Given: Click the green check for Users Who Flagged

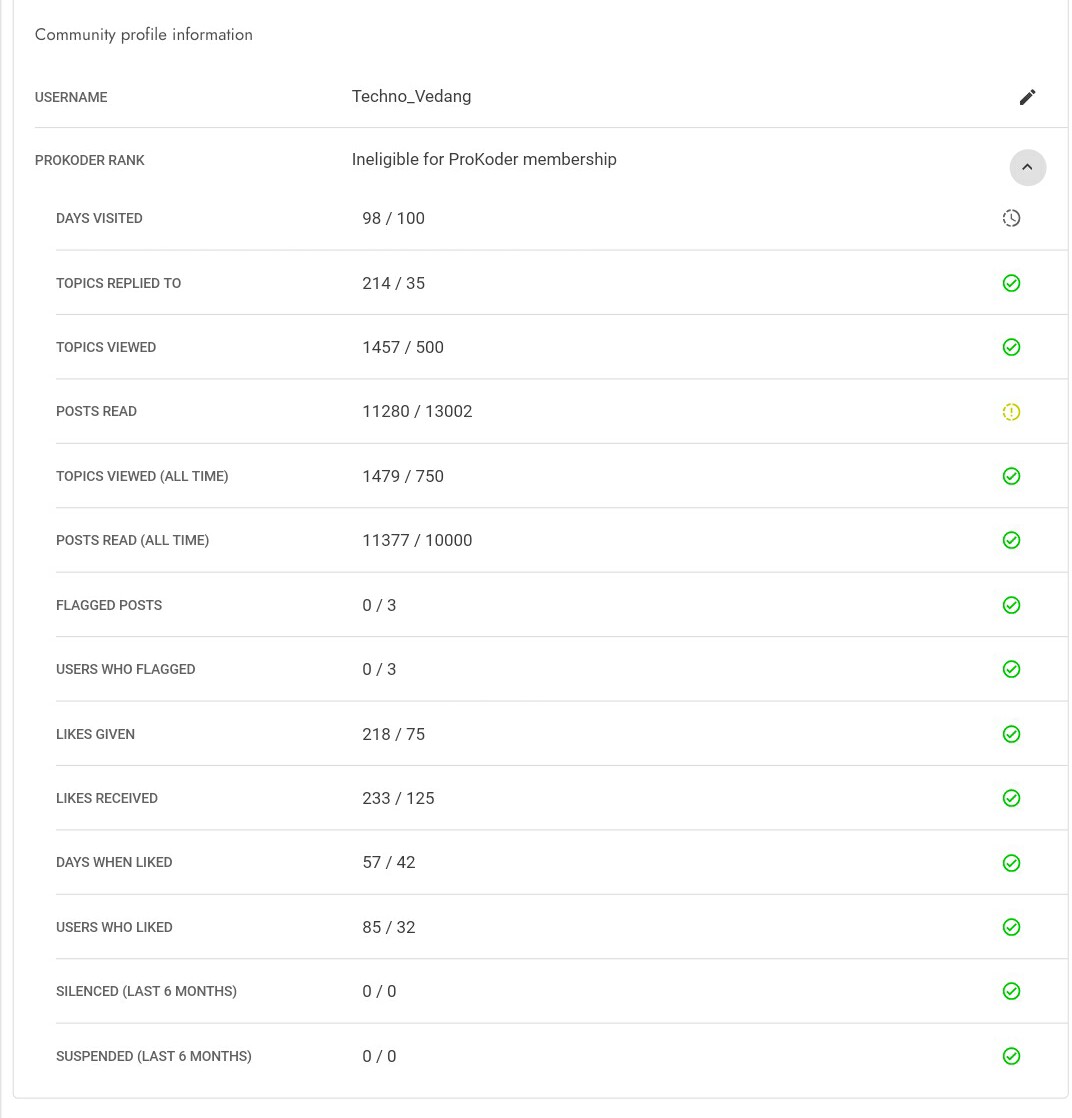Looking at the screenshot, I should click(1011, 669).
